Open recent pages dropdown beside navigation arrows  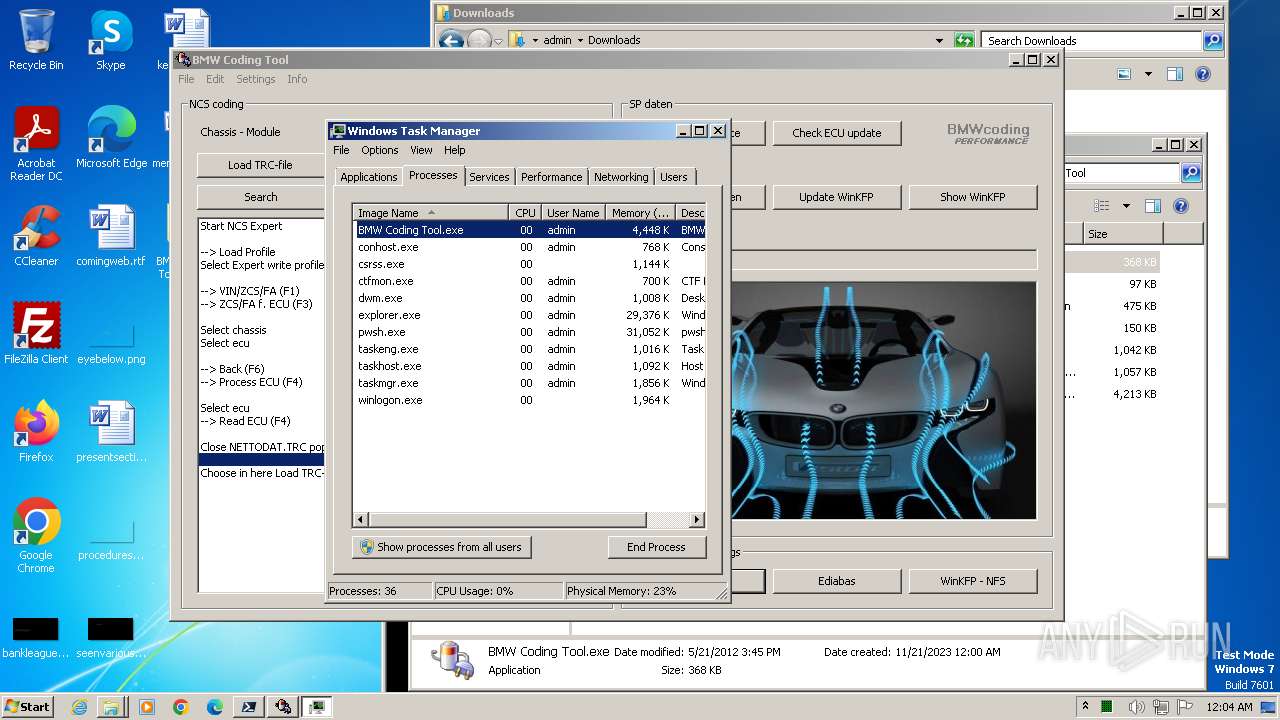pyautogui.click(x=499, y=40)
